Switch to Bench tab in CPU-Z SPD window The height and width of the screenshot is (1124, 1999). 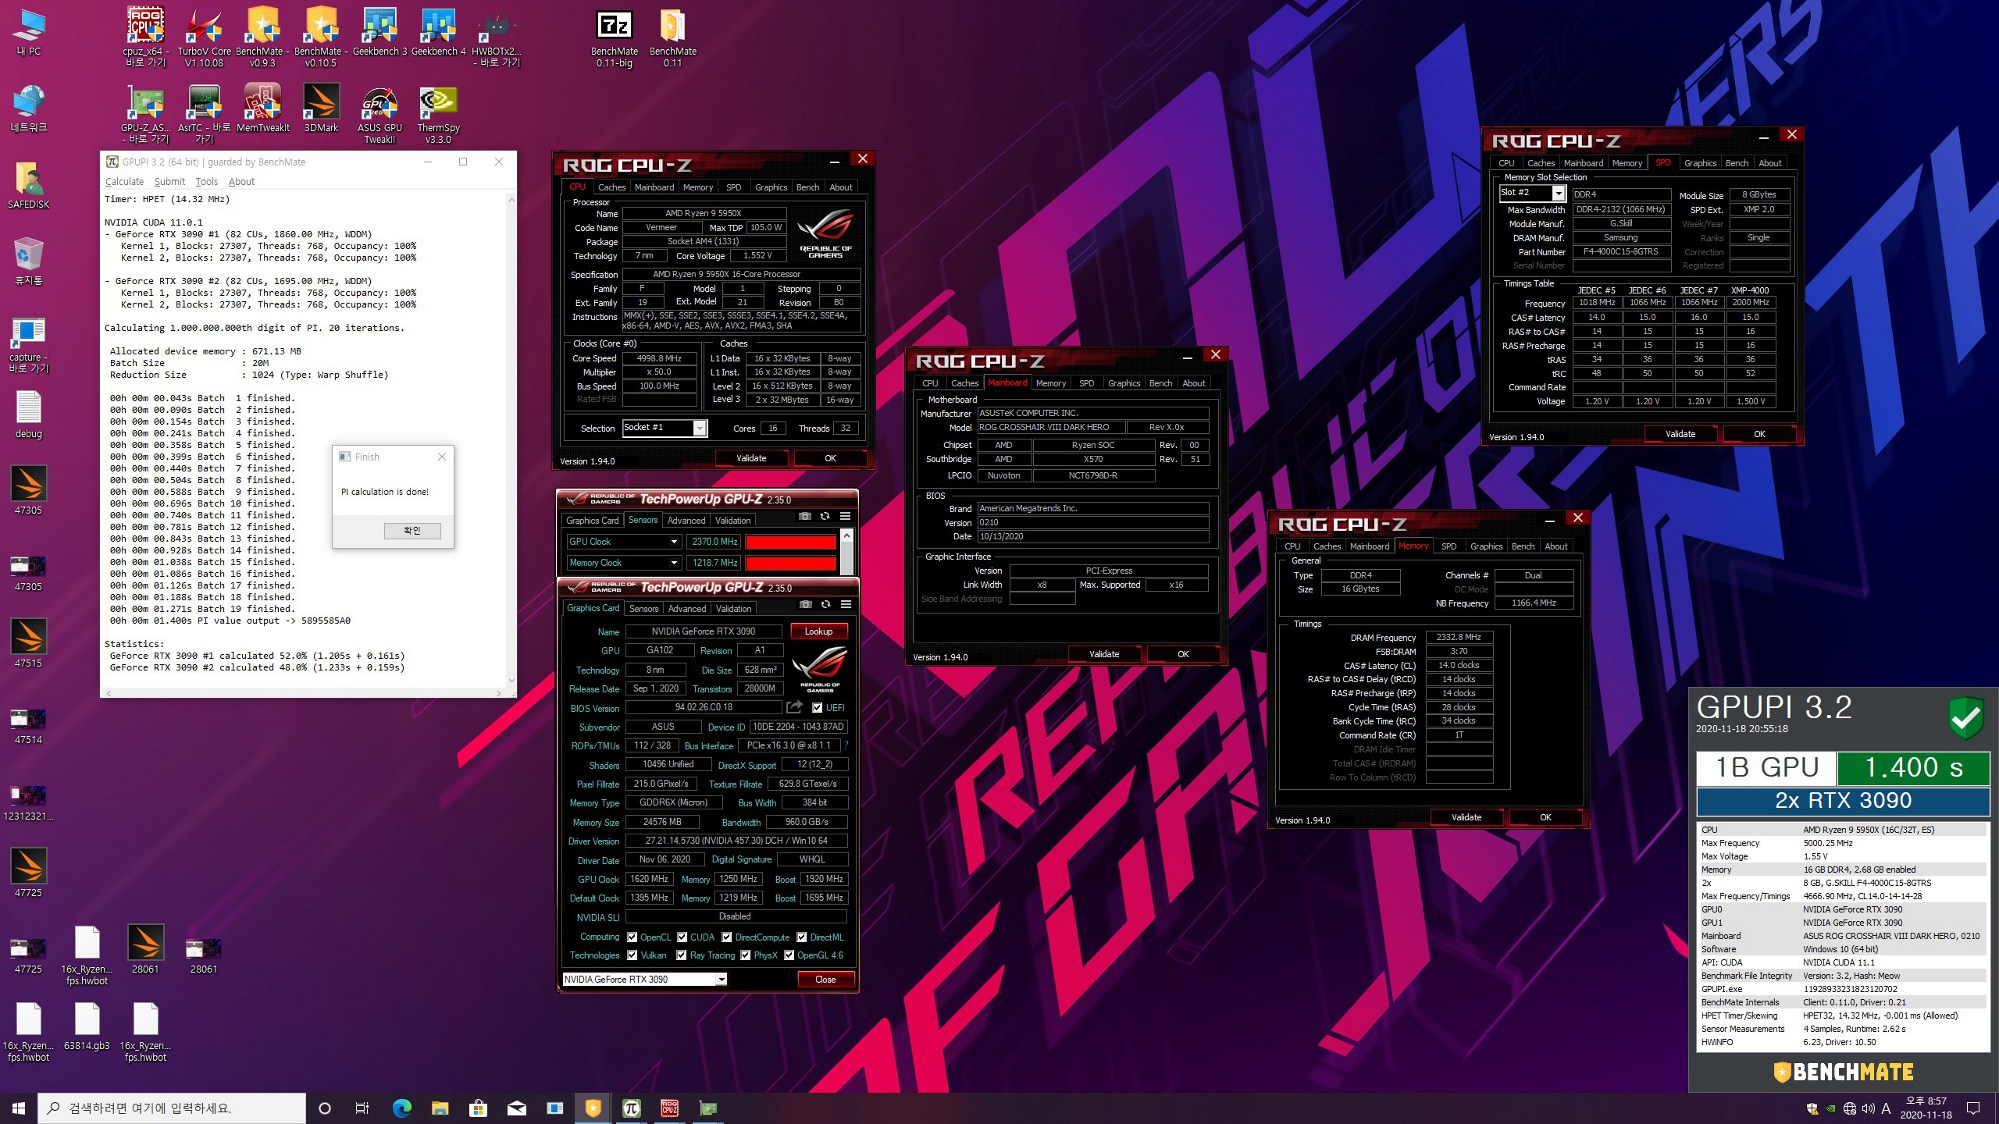point(1737,163)
